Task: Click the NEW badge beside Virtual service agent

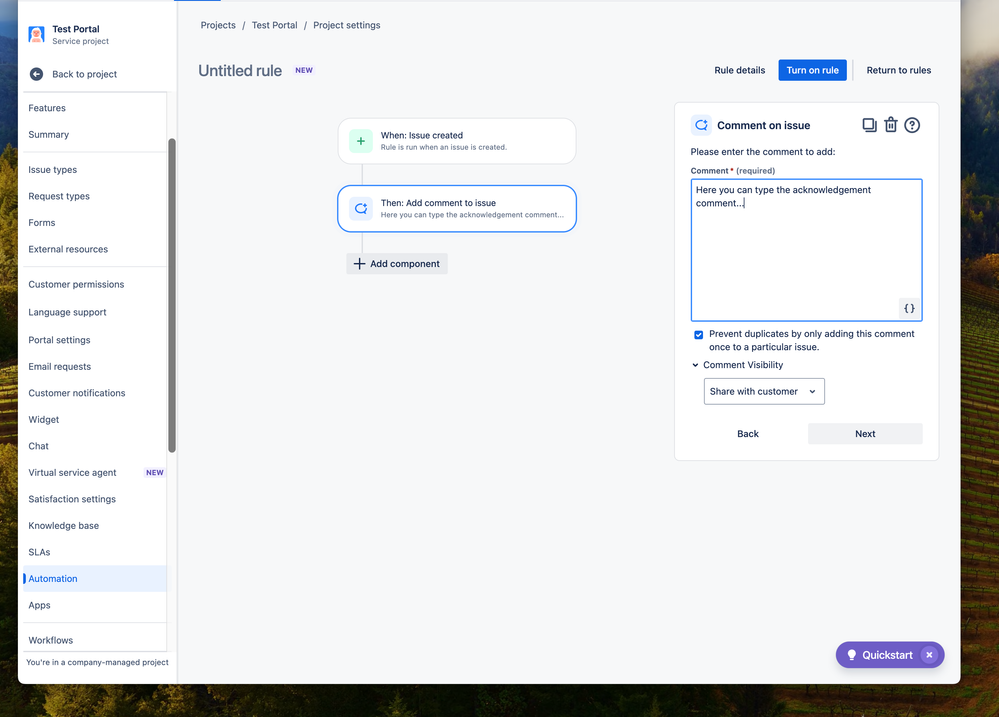Action: (155, 473)
